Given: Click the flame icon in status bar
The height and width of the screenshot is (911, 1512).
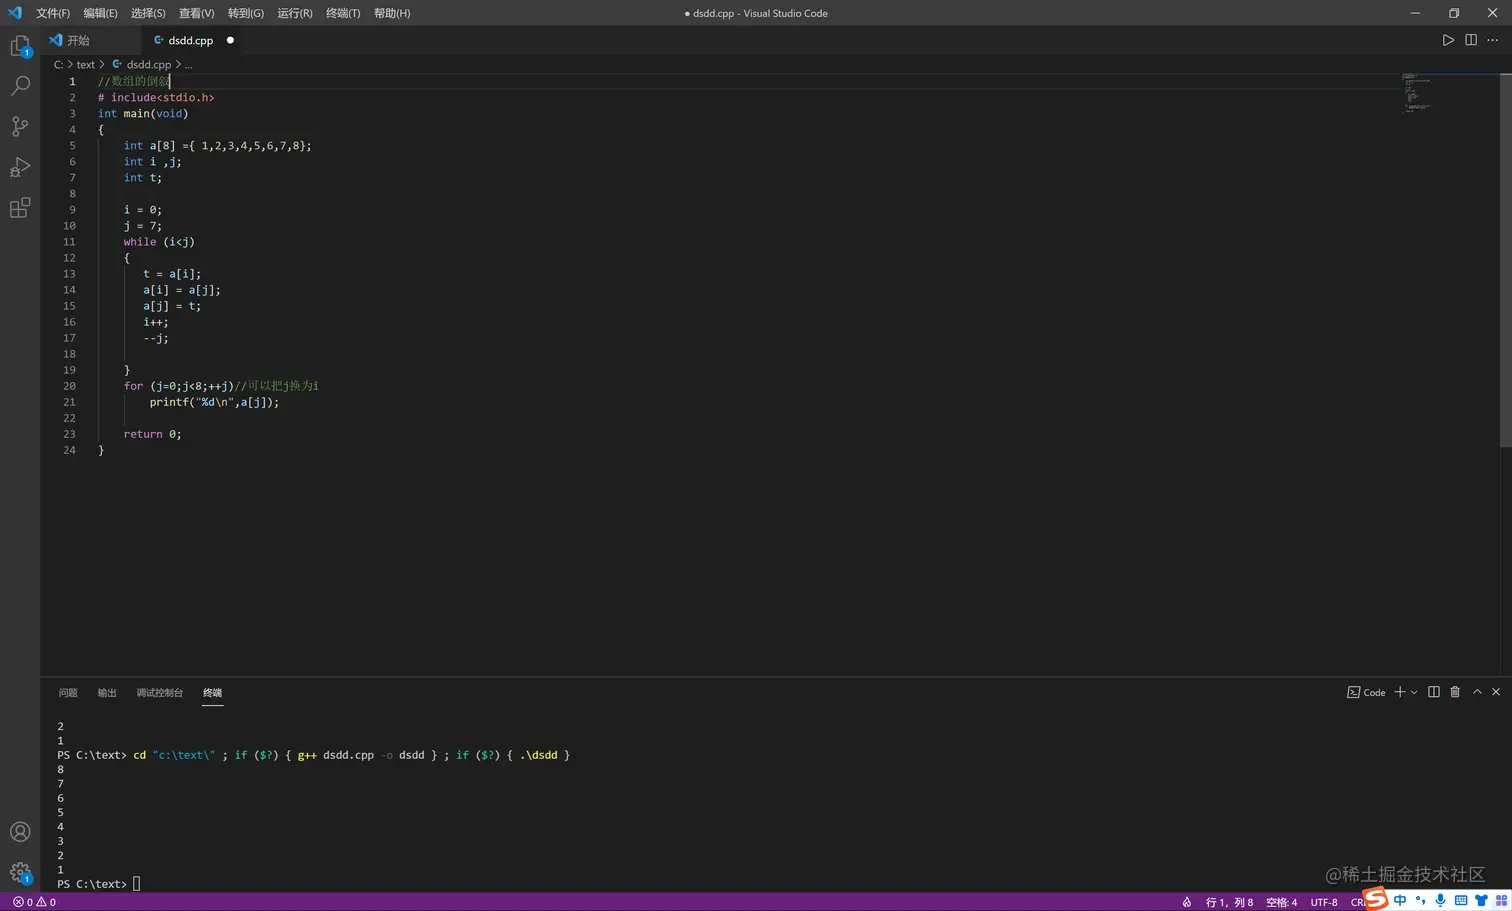Looking at the screenshot, I should tap(1187, 902).
